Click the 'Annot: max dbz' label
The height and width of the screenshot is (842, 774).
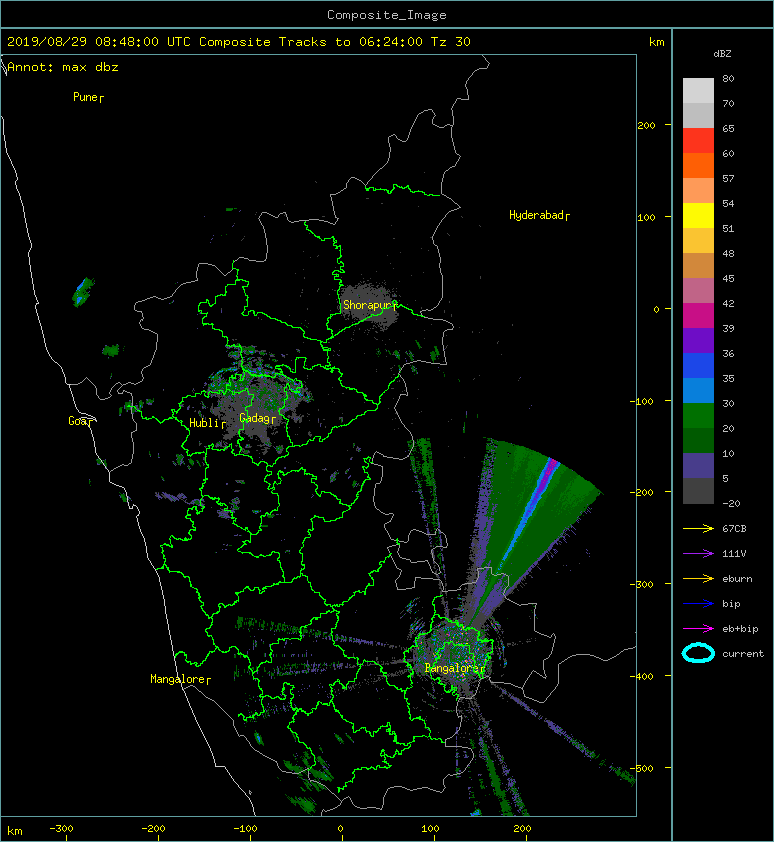click(x=63, y=67)
